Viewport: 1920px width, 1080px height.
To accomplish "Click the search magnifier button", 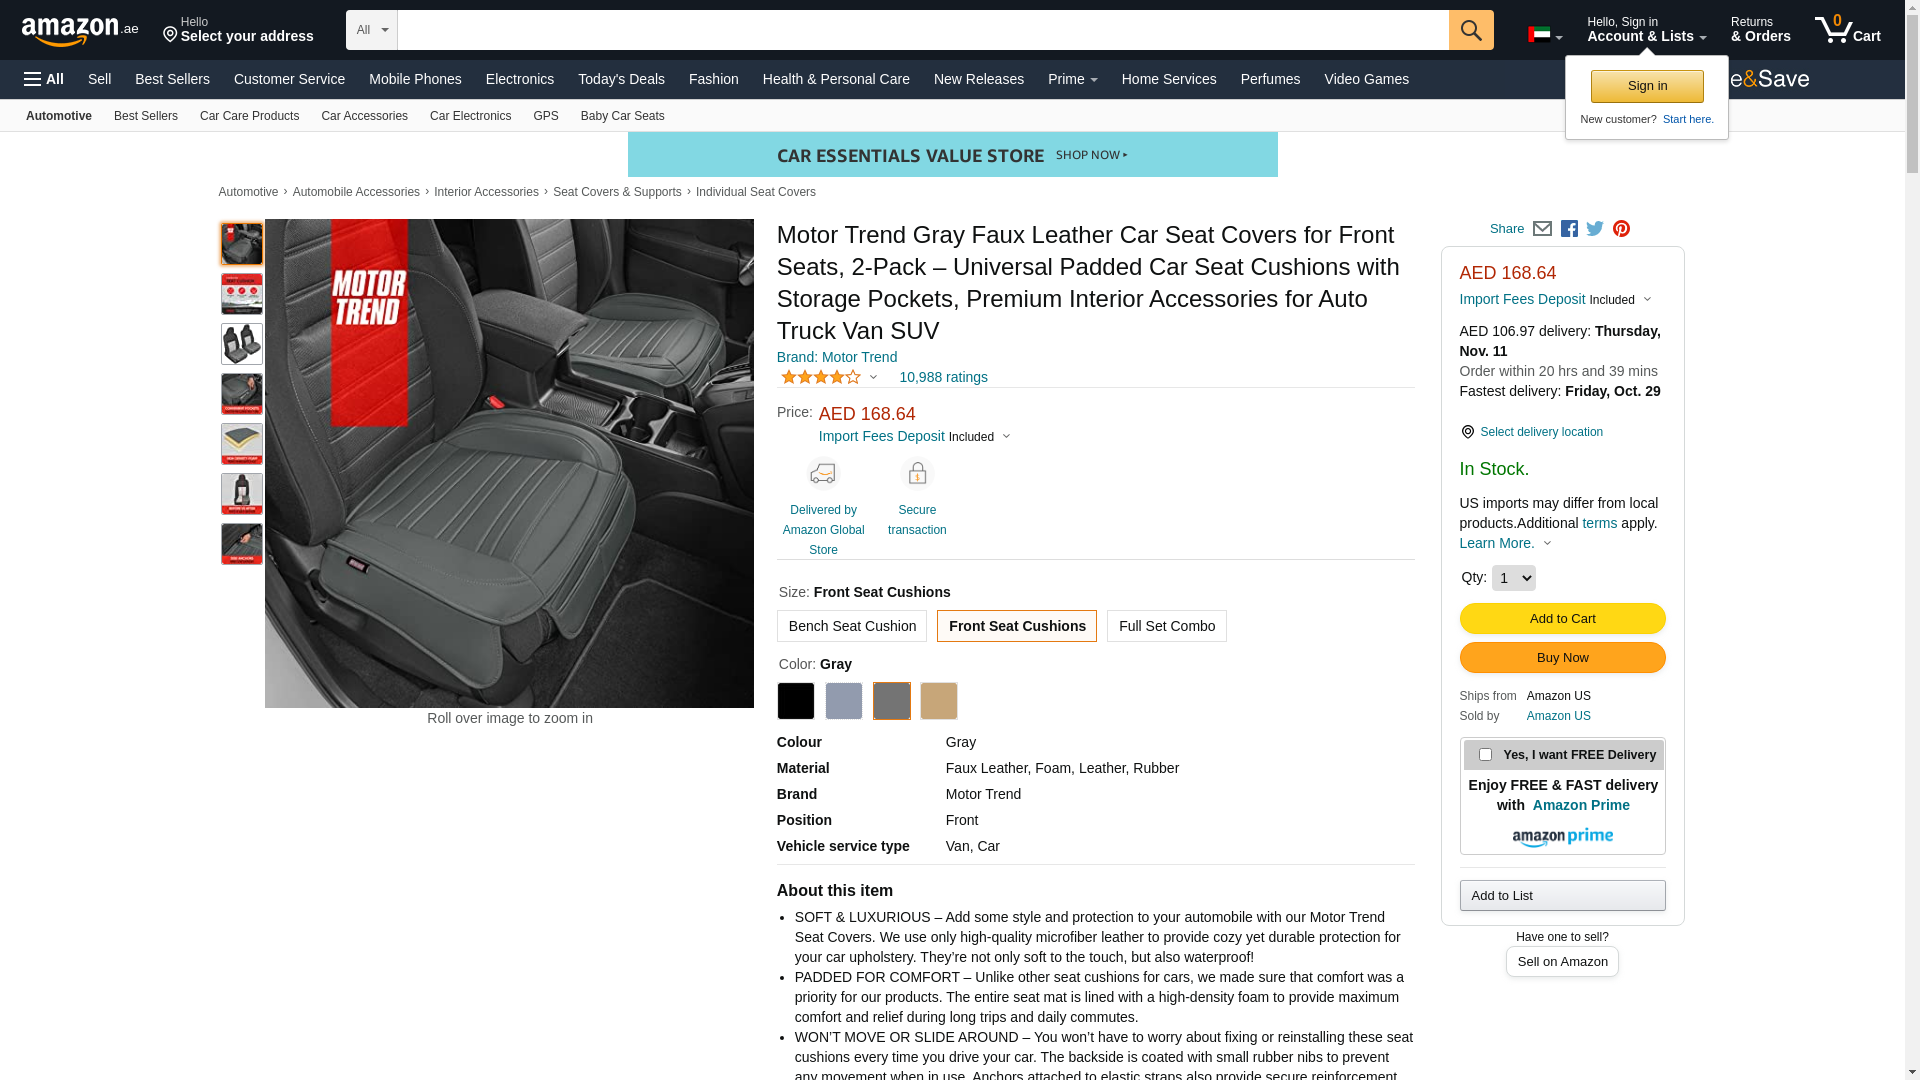I will click(x=1470, y=30).
